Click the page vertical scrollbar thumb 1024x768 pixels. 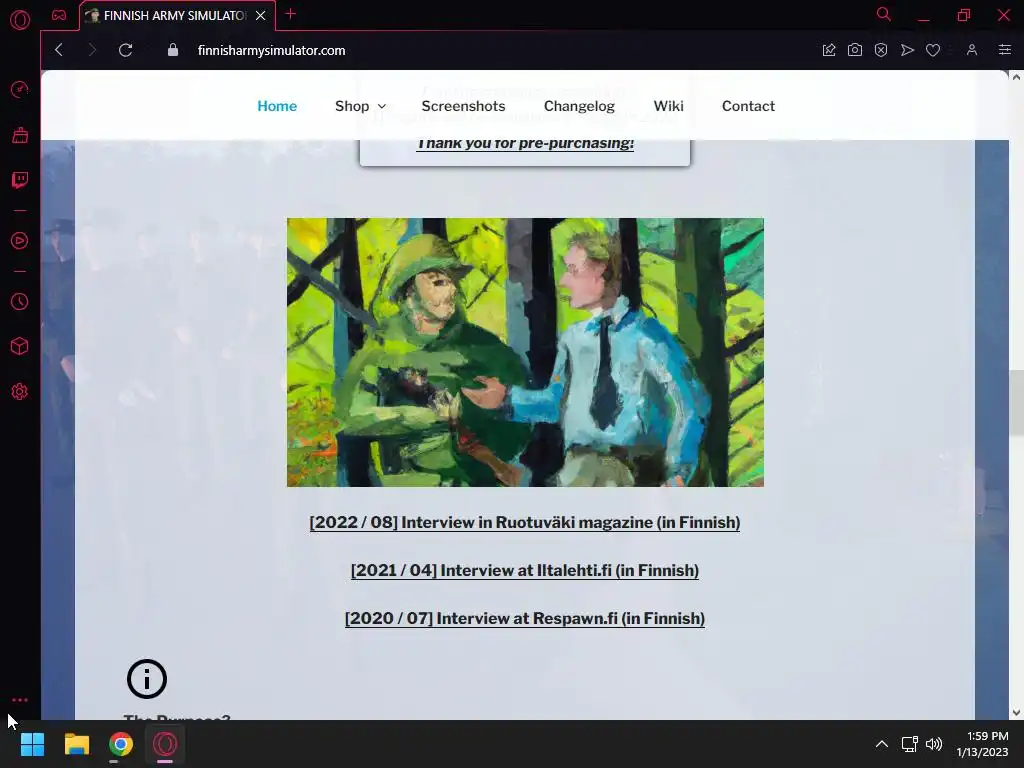(x=1016, y=402)
